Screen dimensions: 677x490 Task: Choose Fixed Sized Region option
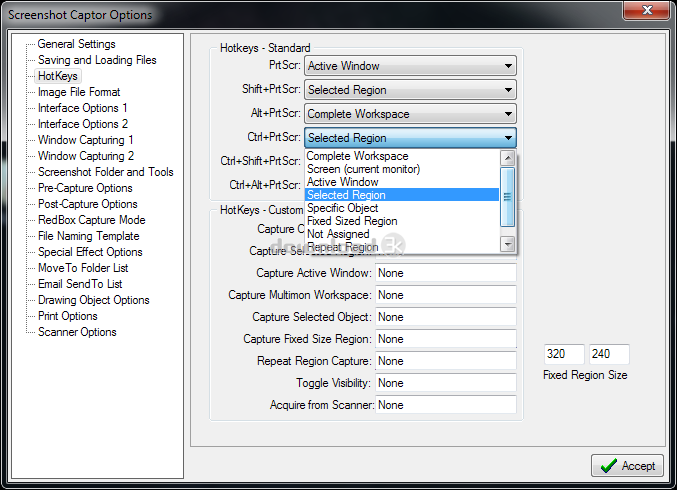pos(402,221)
